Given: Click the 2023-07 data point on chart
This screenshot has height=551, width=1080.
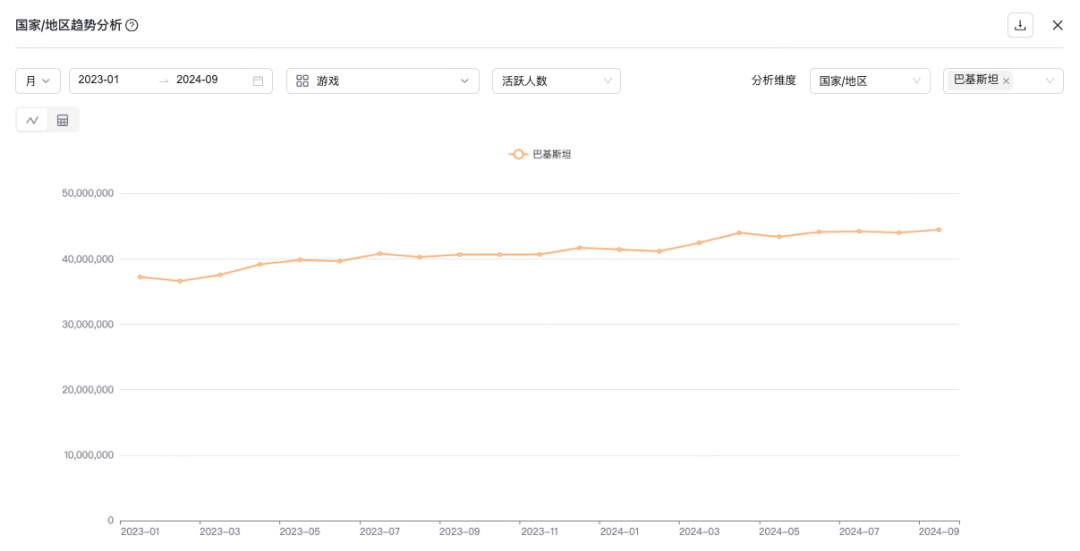Looking at the screenshot, I should 380,254.
